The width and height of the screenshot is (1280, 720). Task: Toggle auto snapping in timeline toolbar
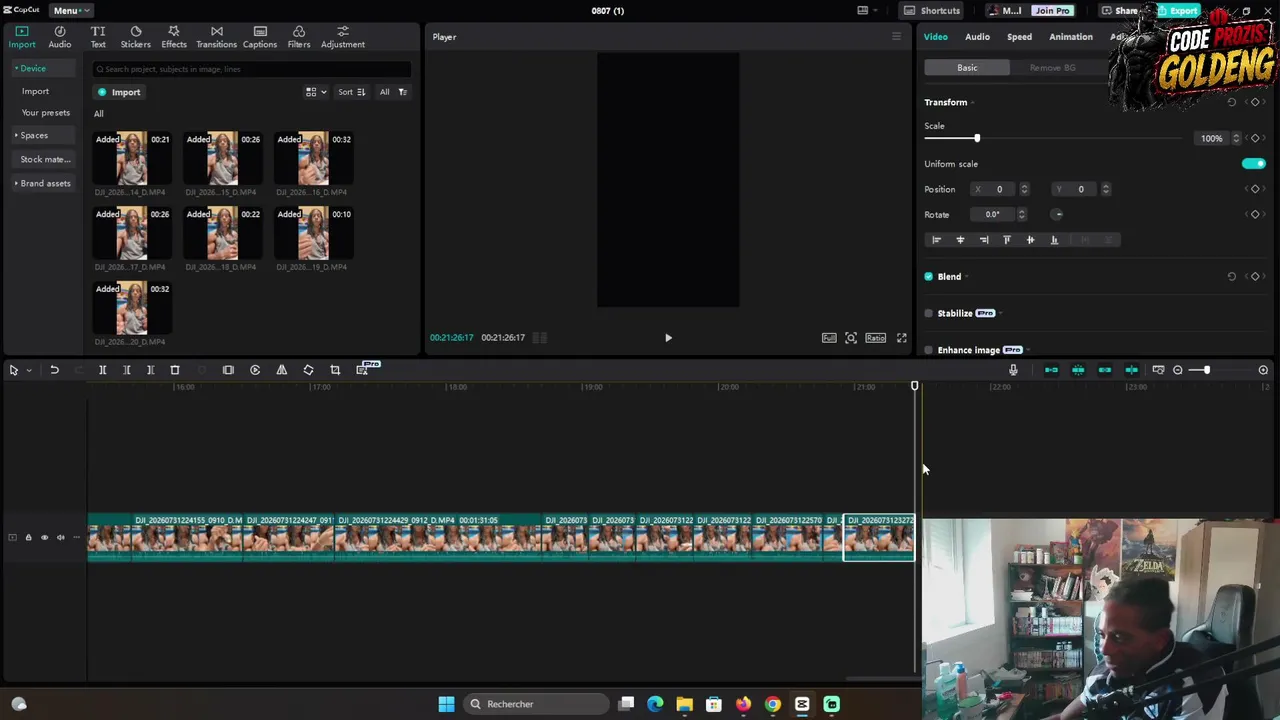coord(1078,370)
